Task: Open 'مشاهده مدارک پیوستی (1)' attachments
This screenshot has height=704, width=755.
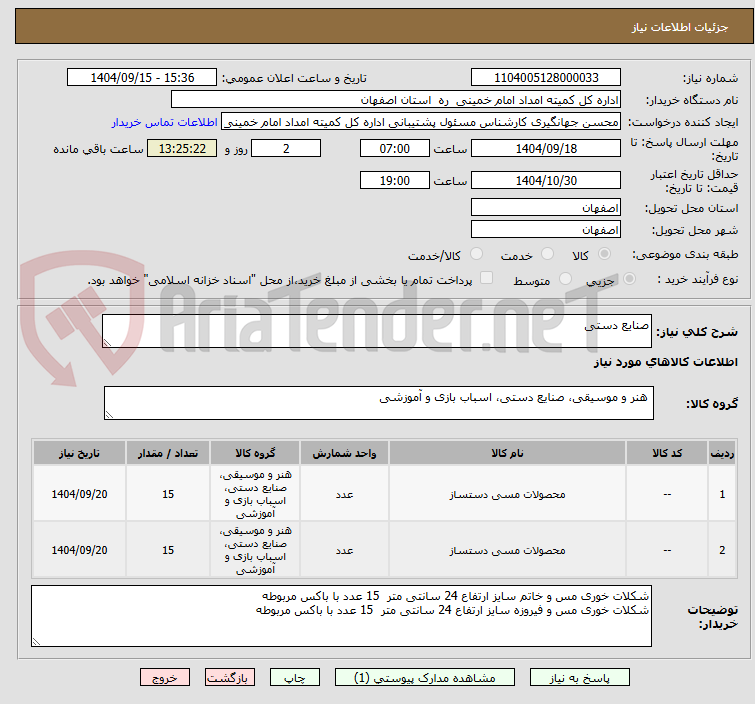Action: pos(425,678)
